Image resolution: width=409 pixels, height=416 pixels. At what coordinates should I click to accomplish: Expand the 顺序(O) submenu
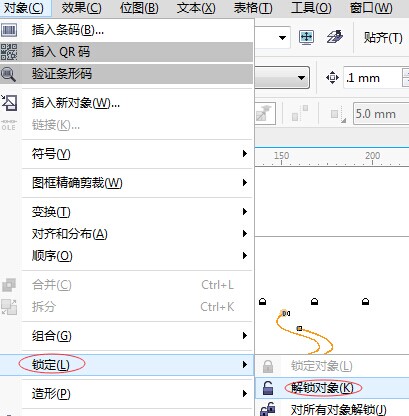pyautogui.click(x=127, y=256)
